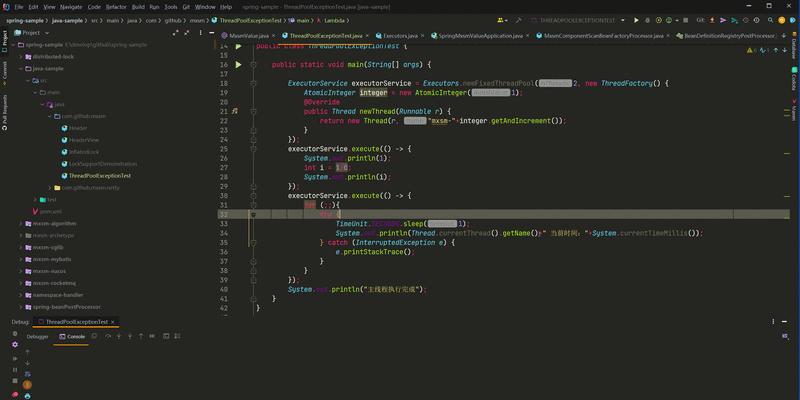Collapse the java-sample module
The width and height of the screenshot is (800, 400).
21,68
